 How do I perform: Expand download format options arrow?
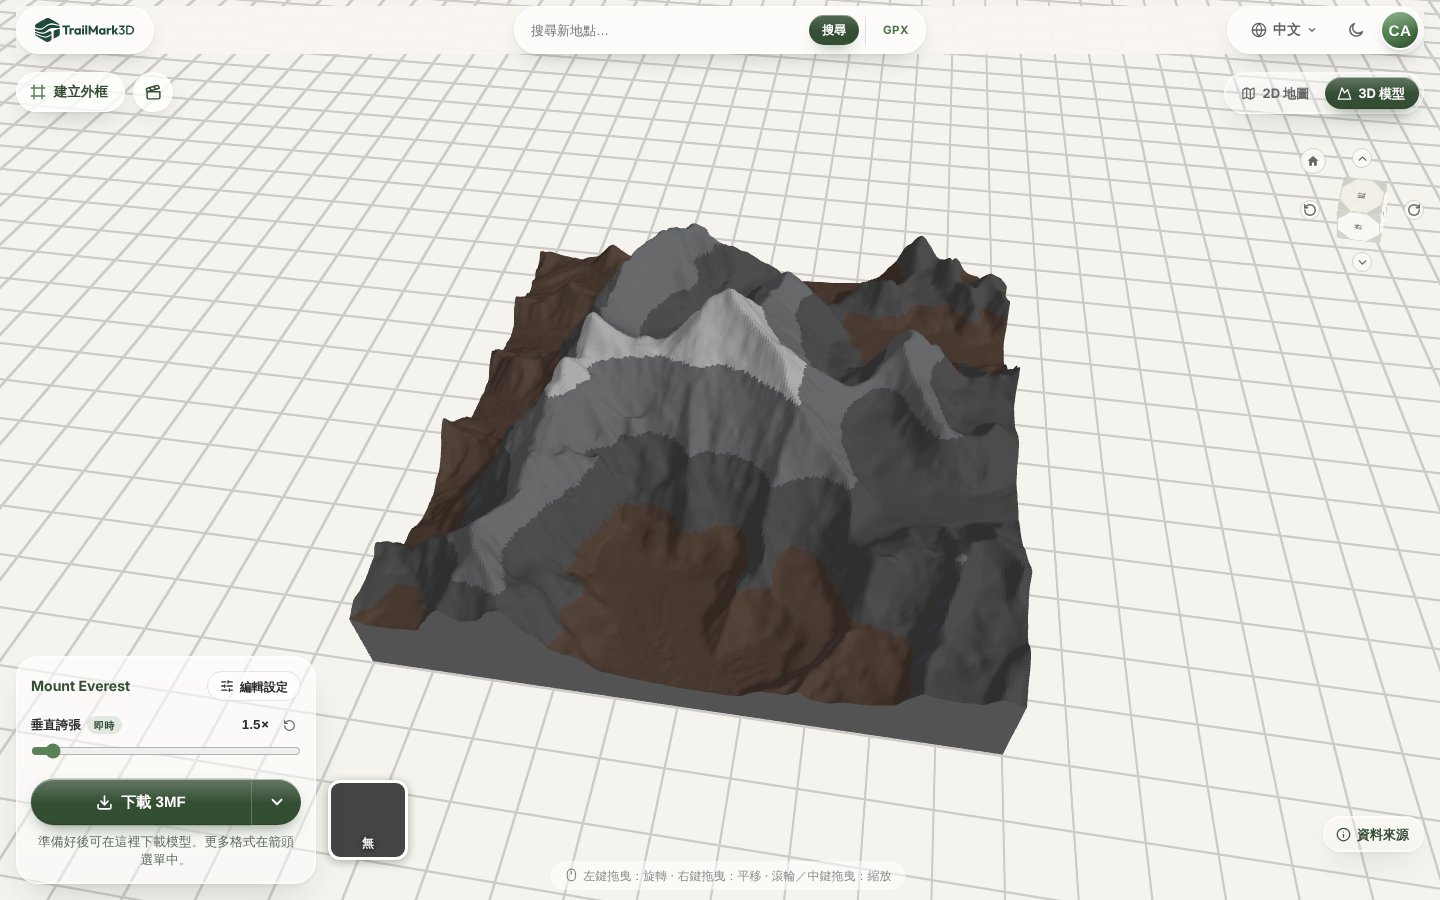coord(276,802)
